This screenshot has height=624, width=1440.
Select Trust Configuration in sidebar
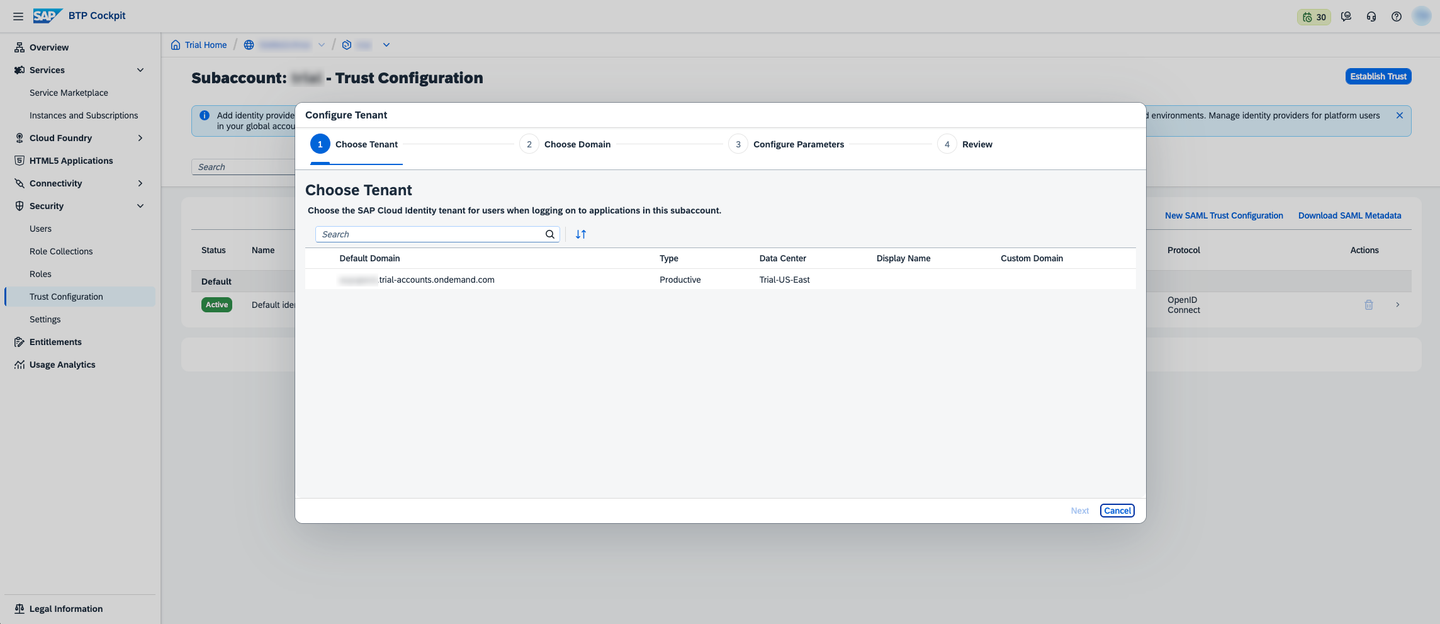[80, 297]
